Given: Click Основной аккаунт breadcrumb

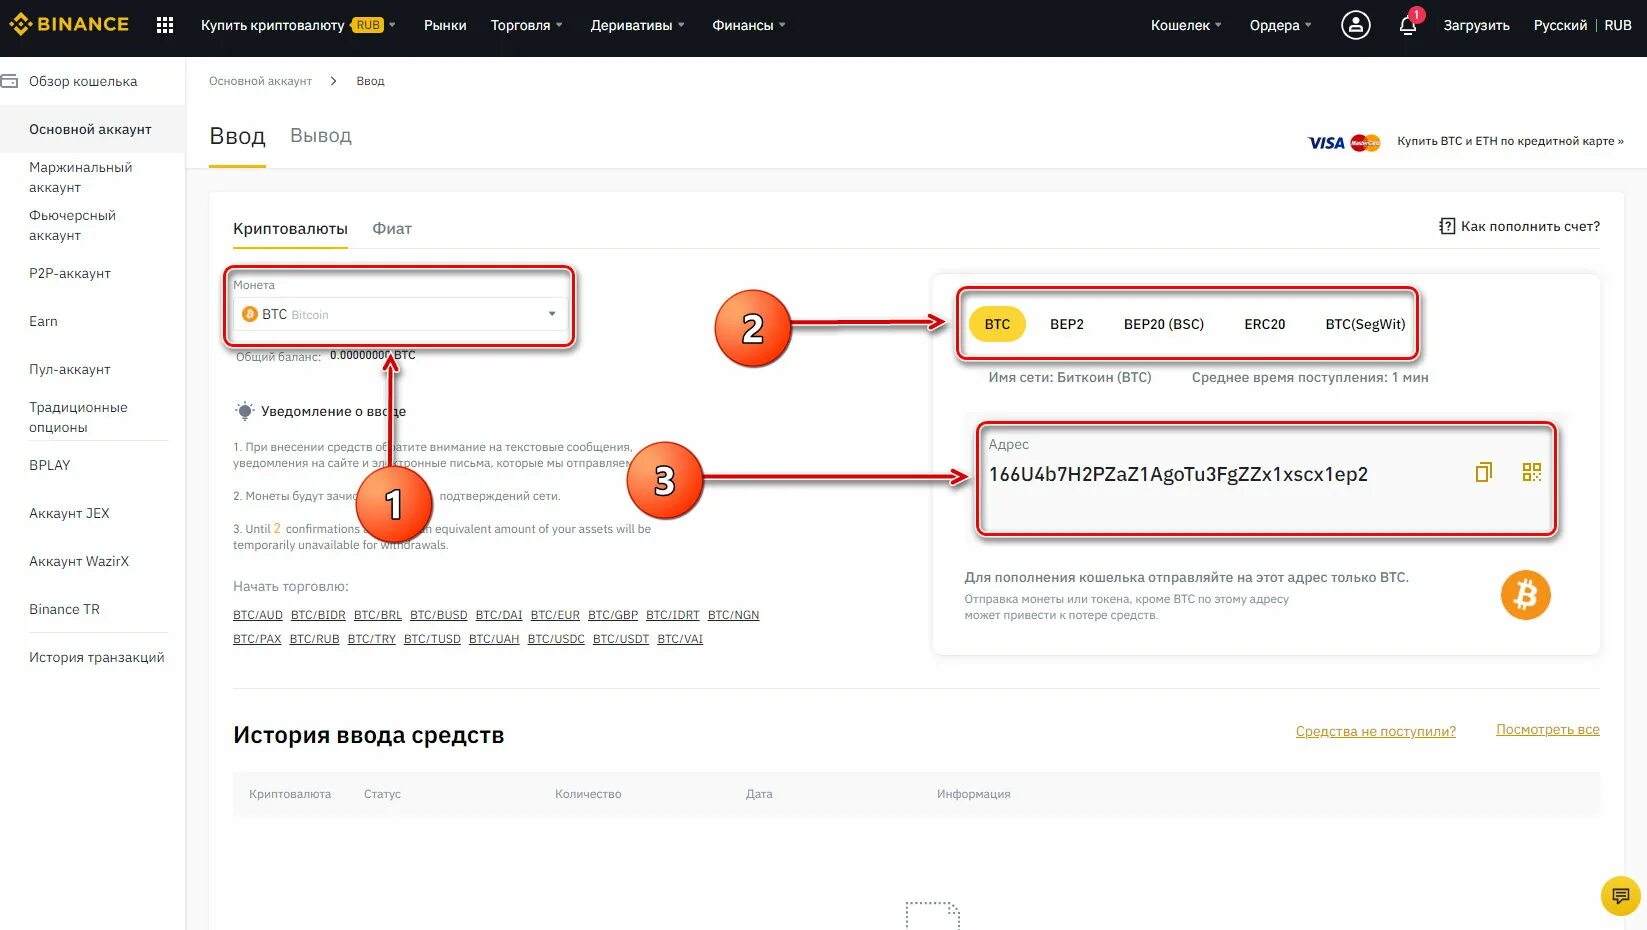Looking at the screenshot, I should (x=260, y=81).
